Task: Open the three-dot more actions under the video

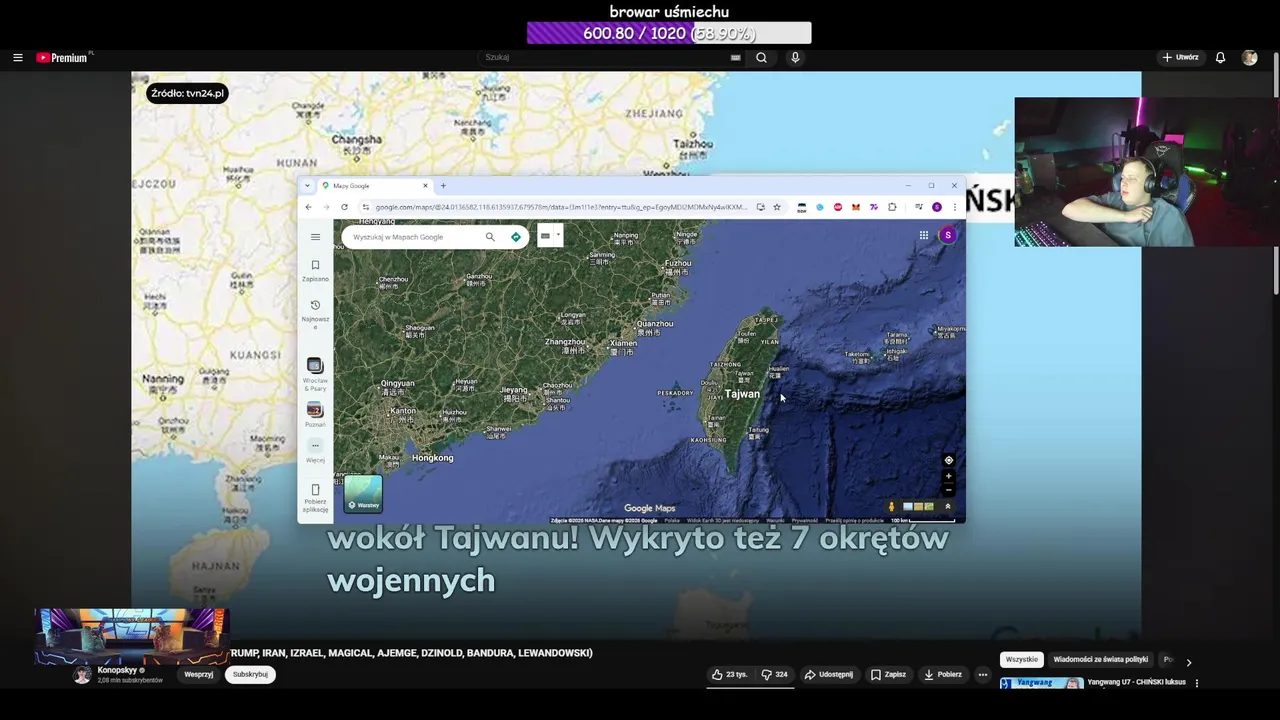Action: pyautogui.click(x=982, y=674)
